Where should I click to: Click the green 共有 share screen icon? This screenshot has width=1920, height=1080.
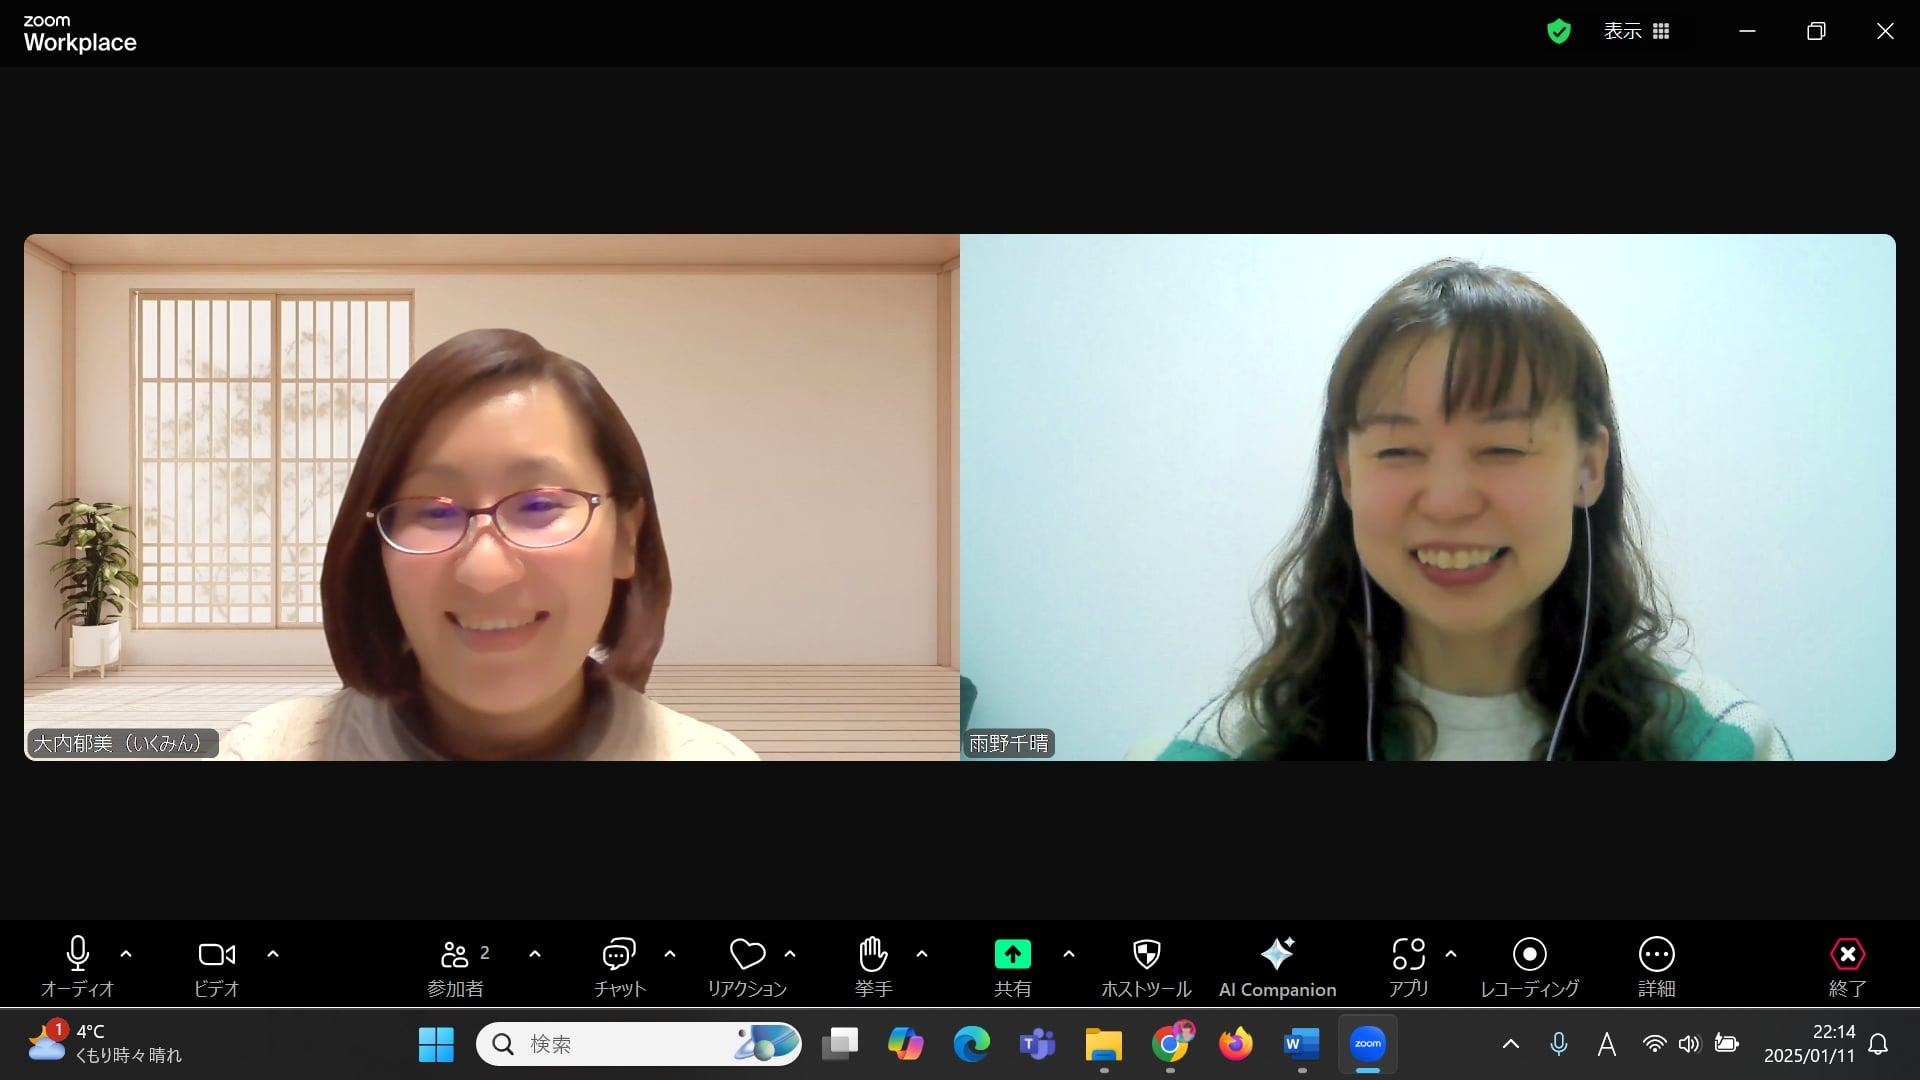pyautogui.click(x=1012, y=955)
